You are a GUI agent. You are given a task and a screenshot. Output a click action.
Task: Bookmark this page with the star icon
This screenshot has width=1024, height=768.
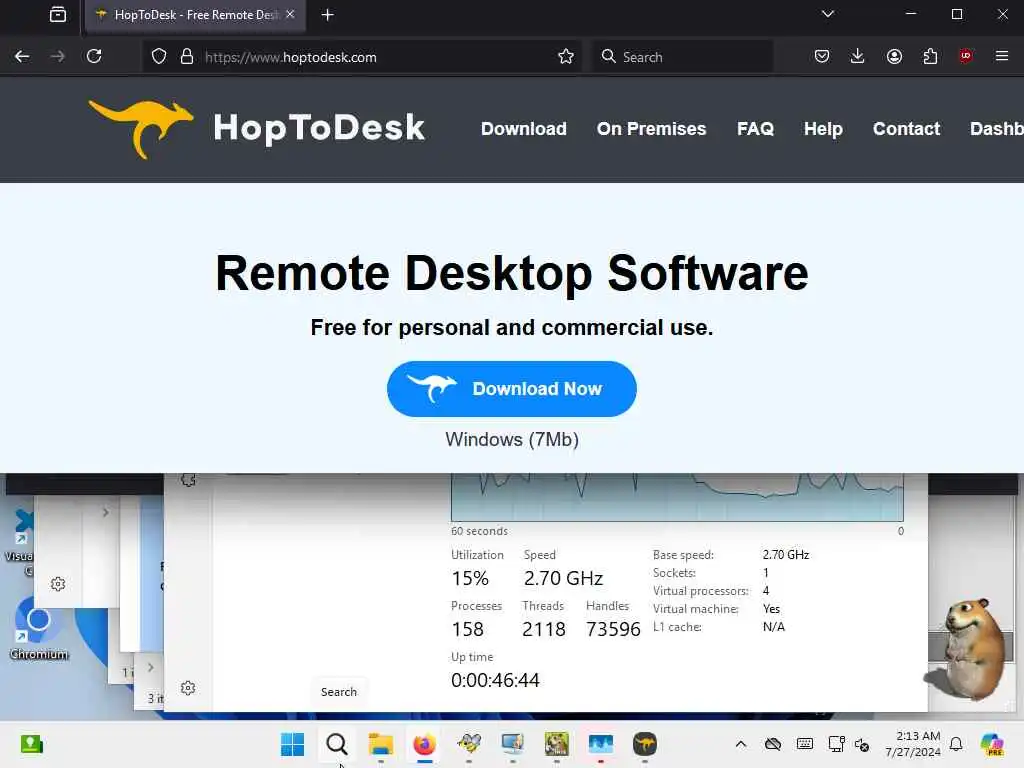pyautogui.click(x=566, y=57)
